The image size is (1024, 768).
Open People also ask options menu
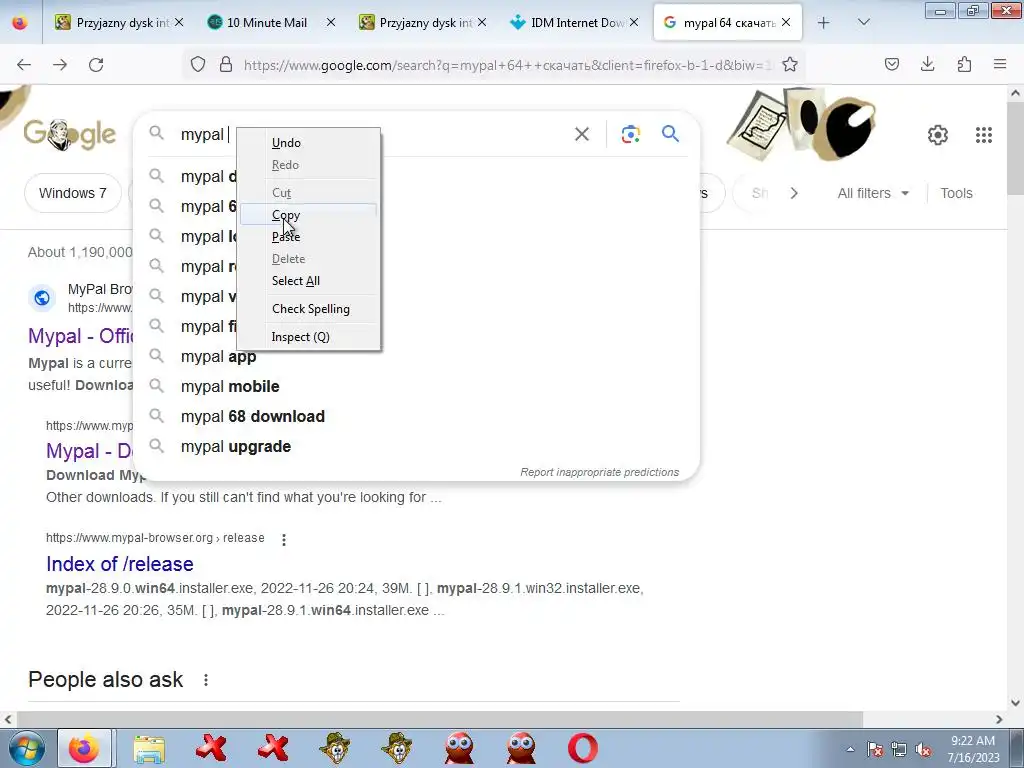tap(206, 680)
